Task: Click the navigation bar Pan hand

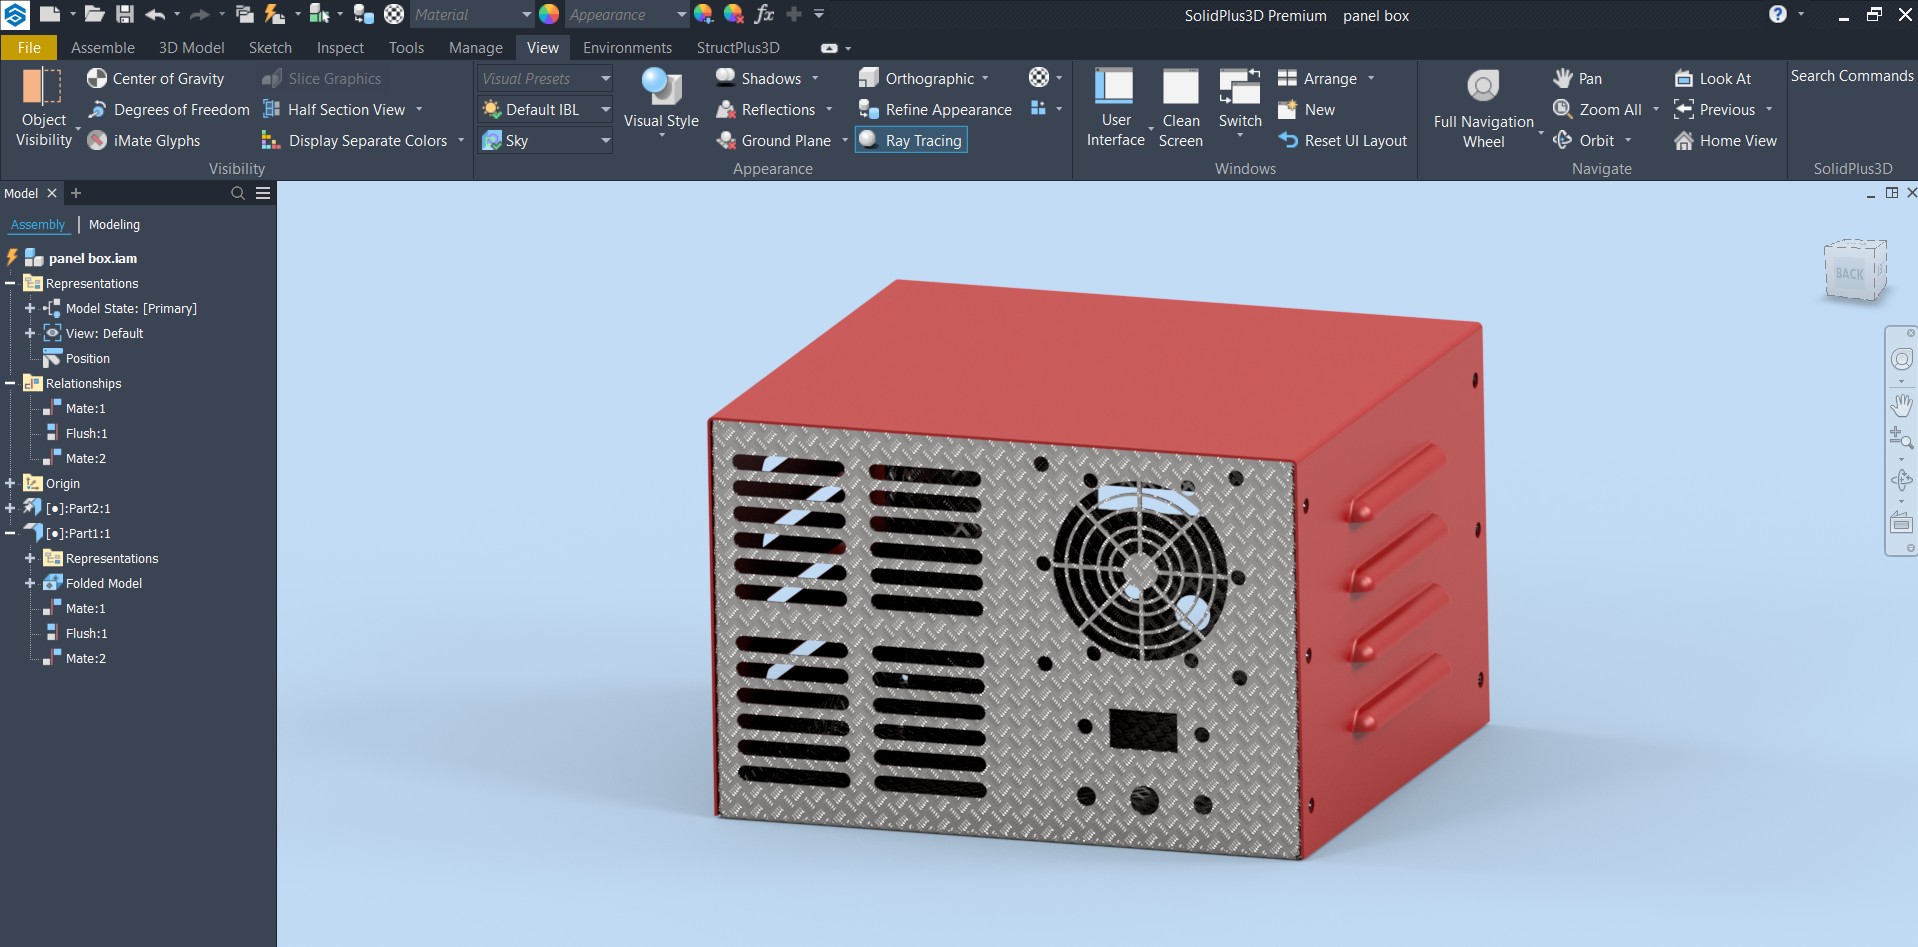Action: (x=1901, y=405)
